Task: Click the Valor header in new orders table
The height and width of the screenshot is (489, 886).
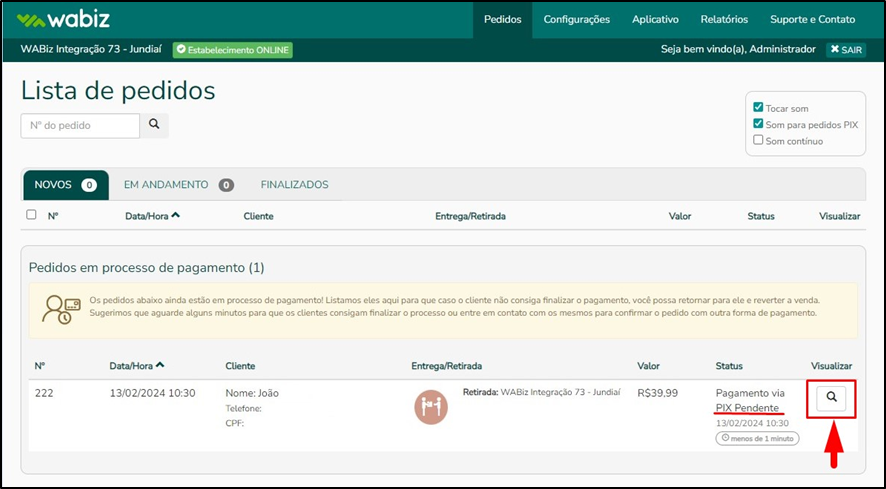Action: tap(680, 216)
